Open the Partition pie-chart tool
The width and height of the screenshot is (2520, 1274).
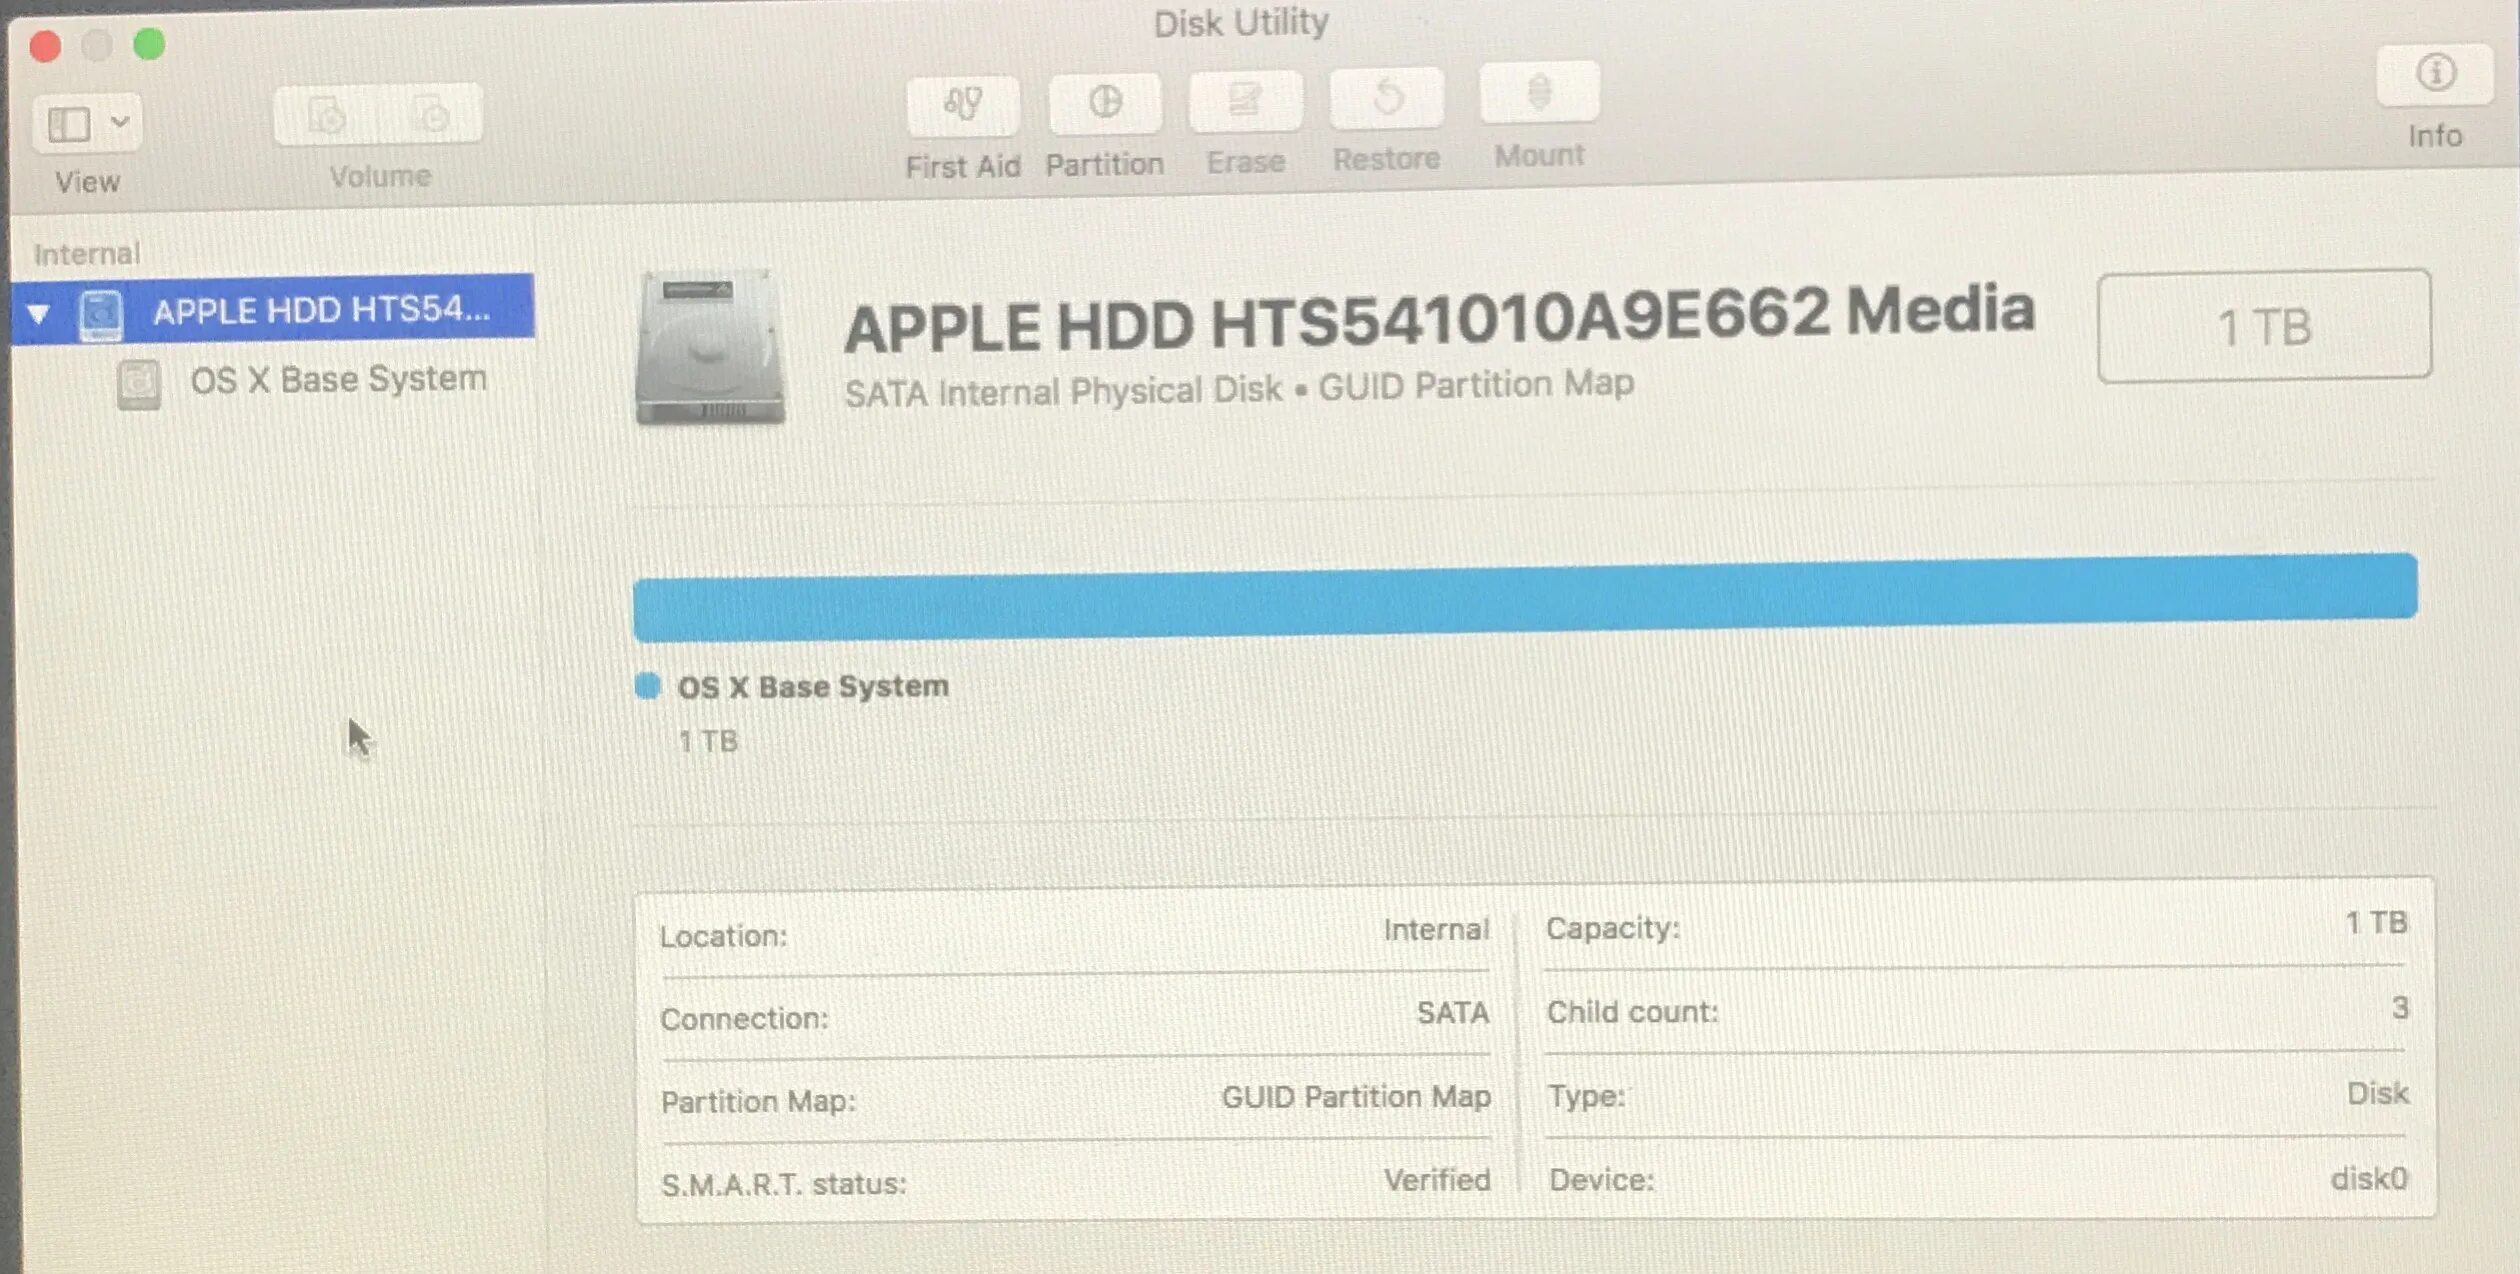click(1105, 103)
